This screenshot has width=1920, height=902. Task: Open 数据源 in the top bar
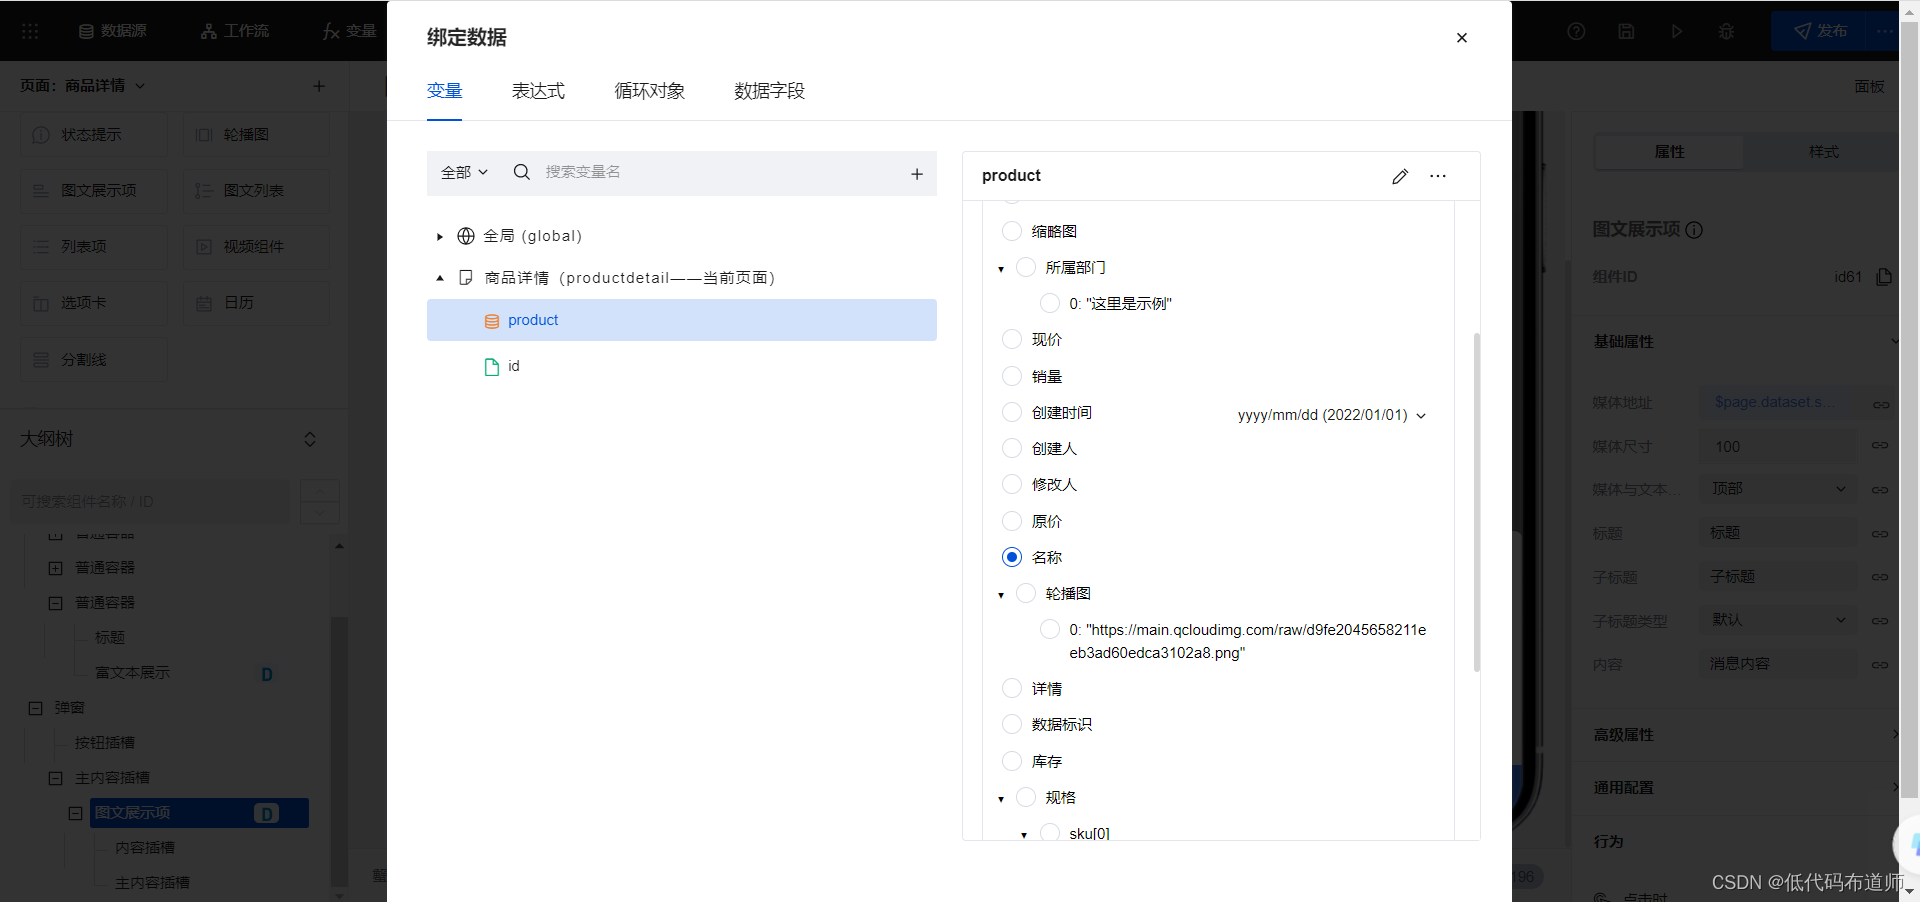113,31
